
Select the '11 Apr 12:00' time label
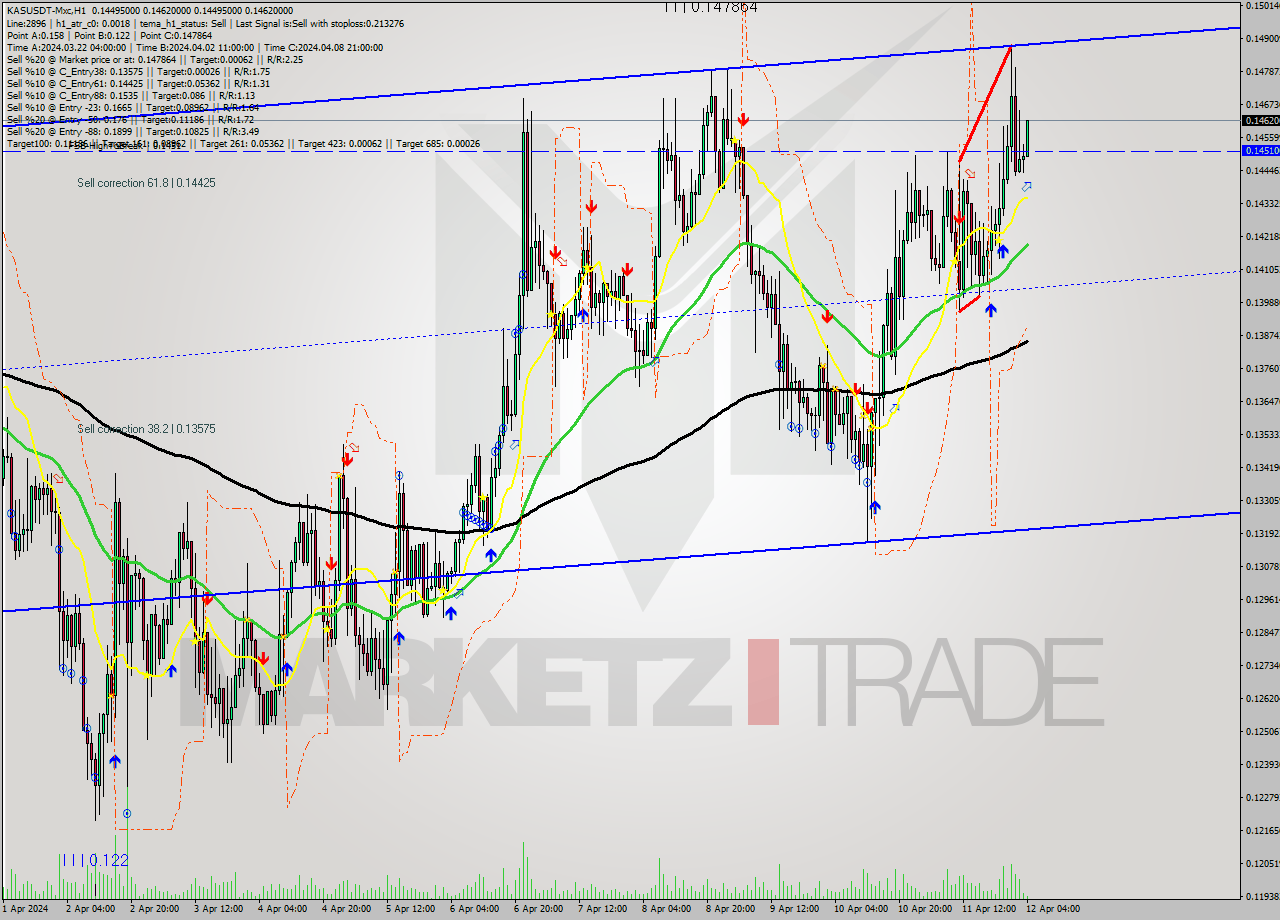click(x=988, y=909)
